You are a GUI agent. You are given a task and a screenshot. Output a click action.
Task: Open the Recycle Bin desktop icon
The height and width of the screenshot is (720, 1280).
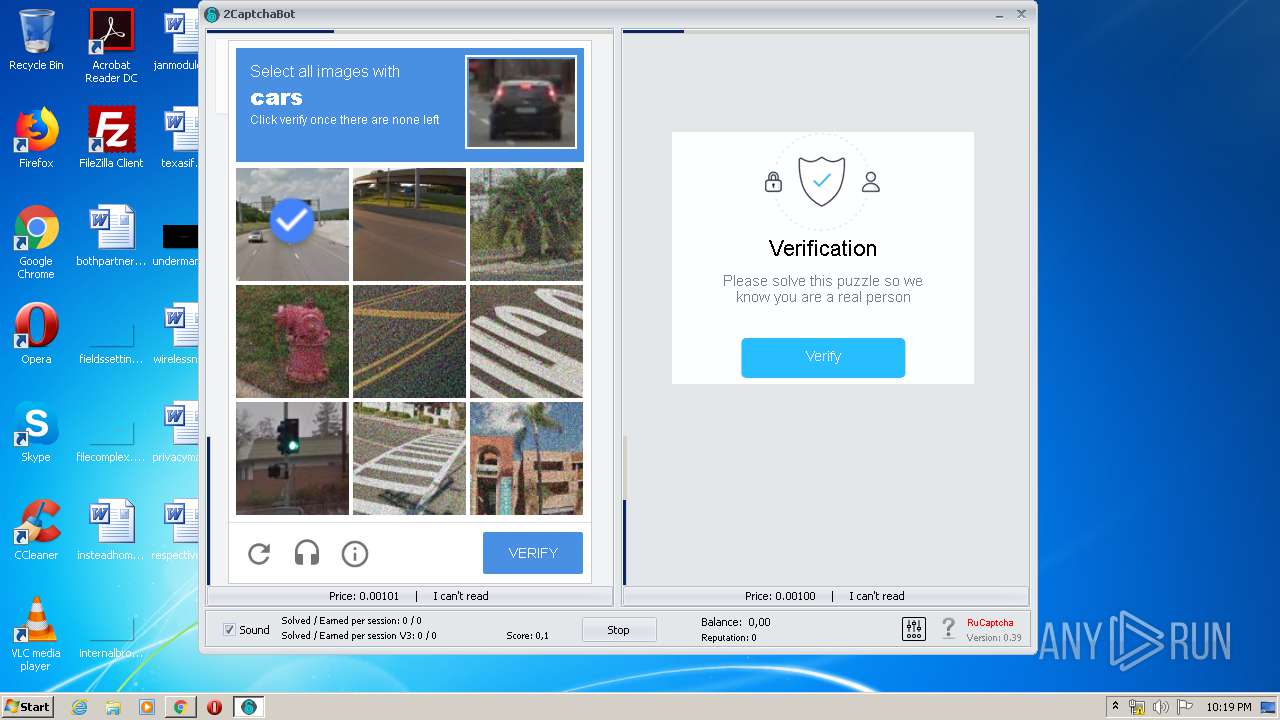point(36,40)
